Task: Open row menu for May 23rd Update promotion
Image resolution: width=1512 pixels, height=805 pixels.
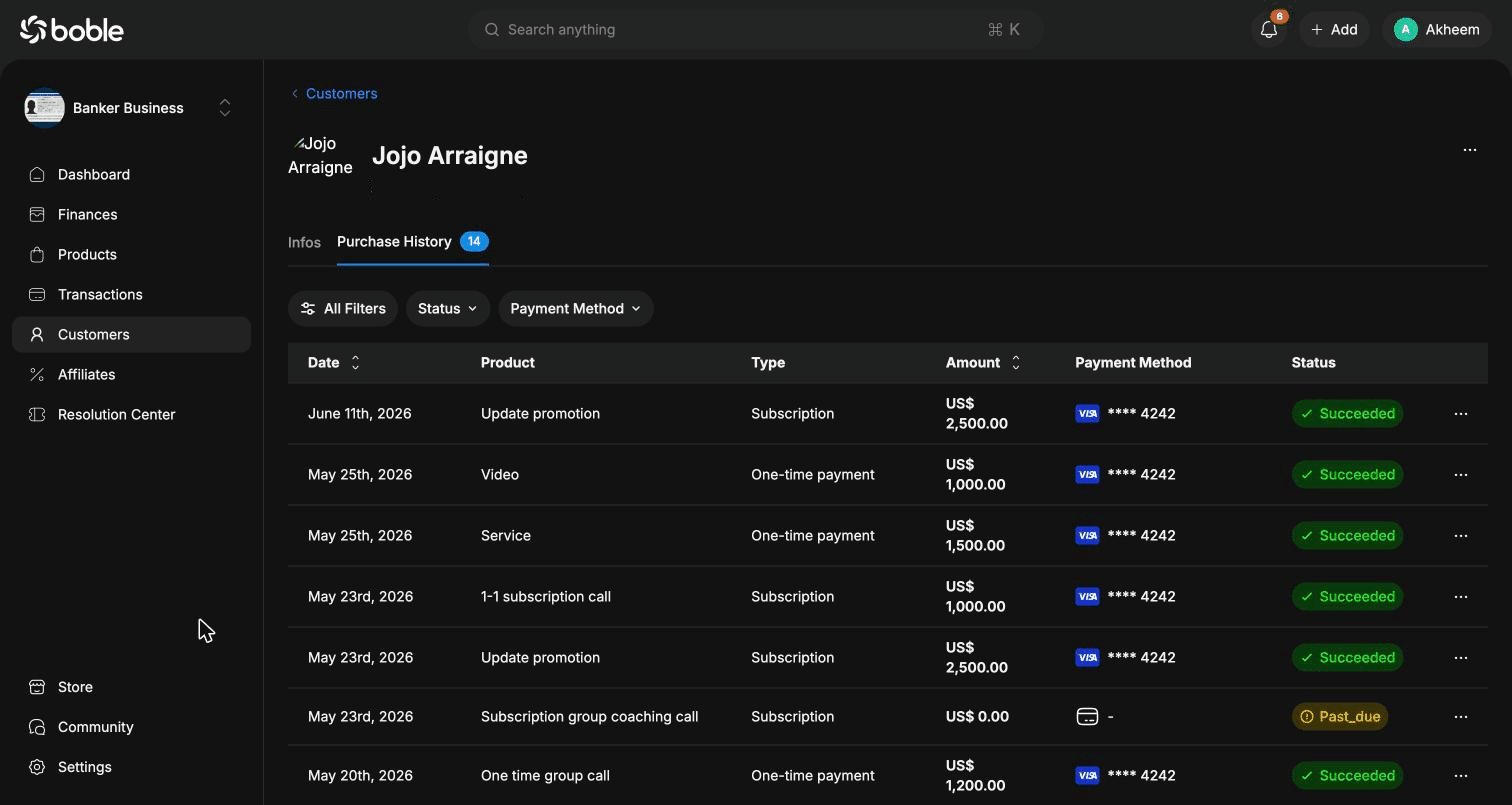Action: 1461,658
